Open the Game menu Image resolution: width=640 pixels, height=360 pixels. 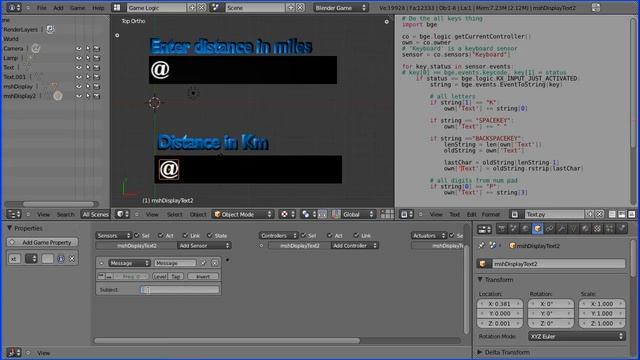(x=77, y=7)
